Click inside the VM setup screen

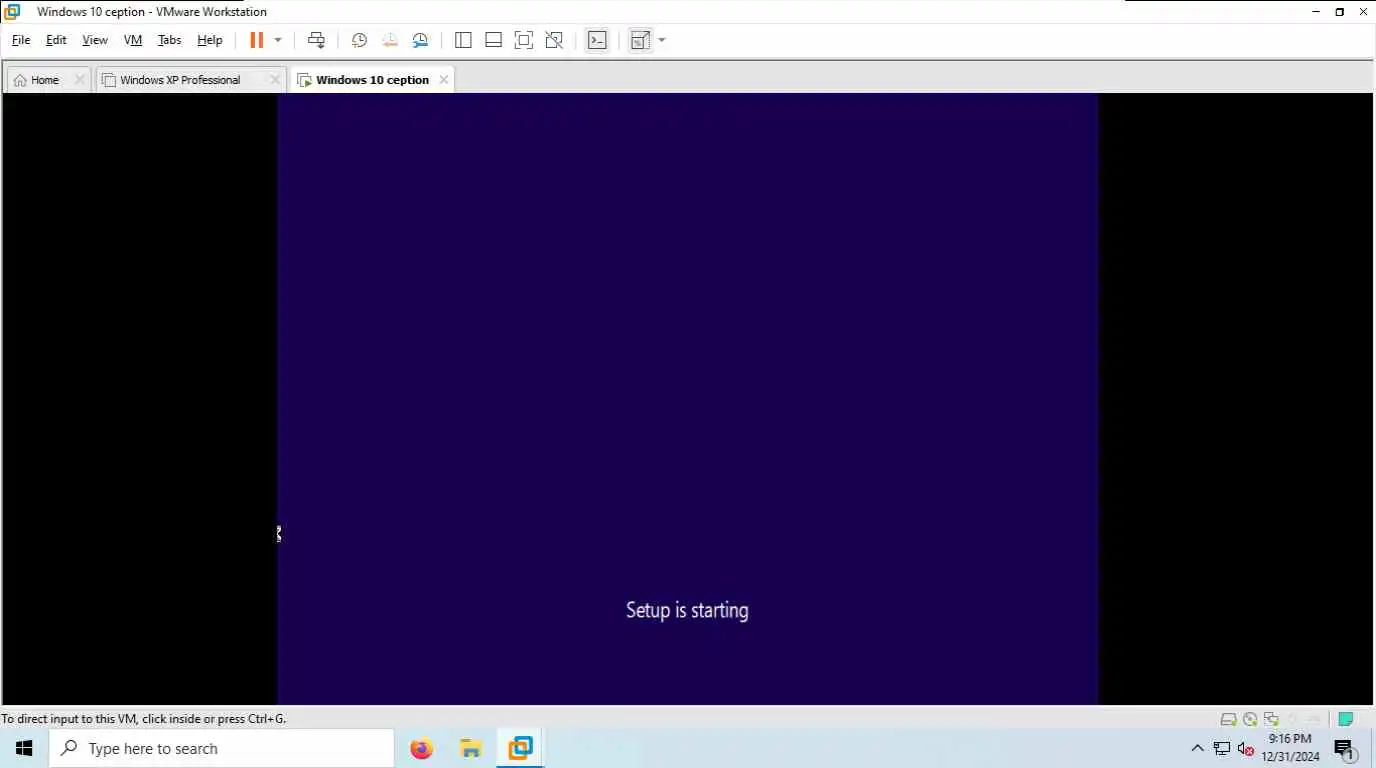pos(688,399)
